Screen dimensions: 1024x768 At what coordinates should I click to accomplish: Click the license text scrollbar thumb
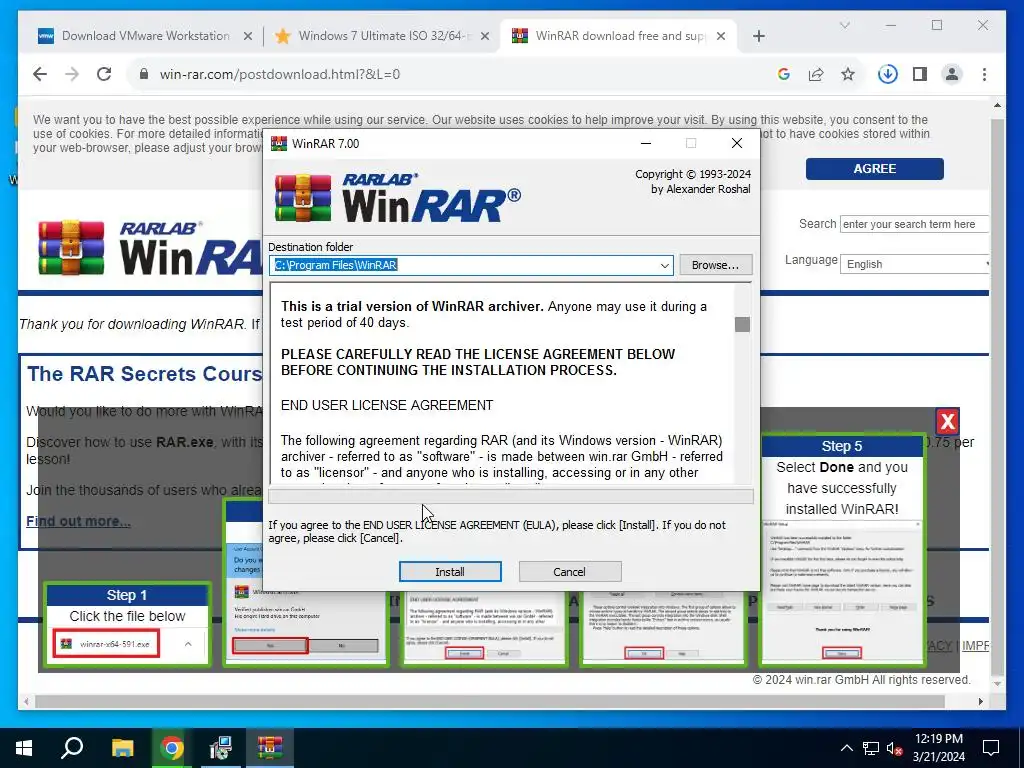(742, 324)
